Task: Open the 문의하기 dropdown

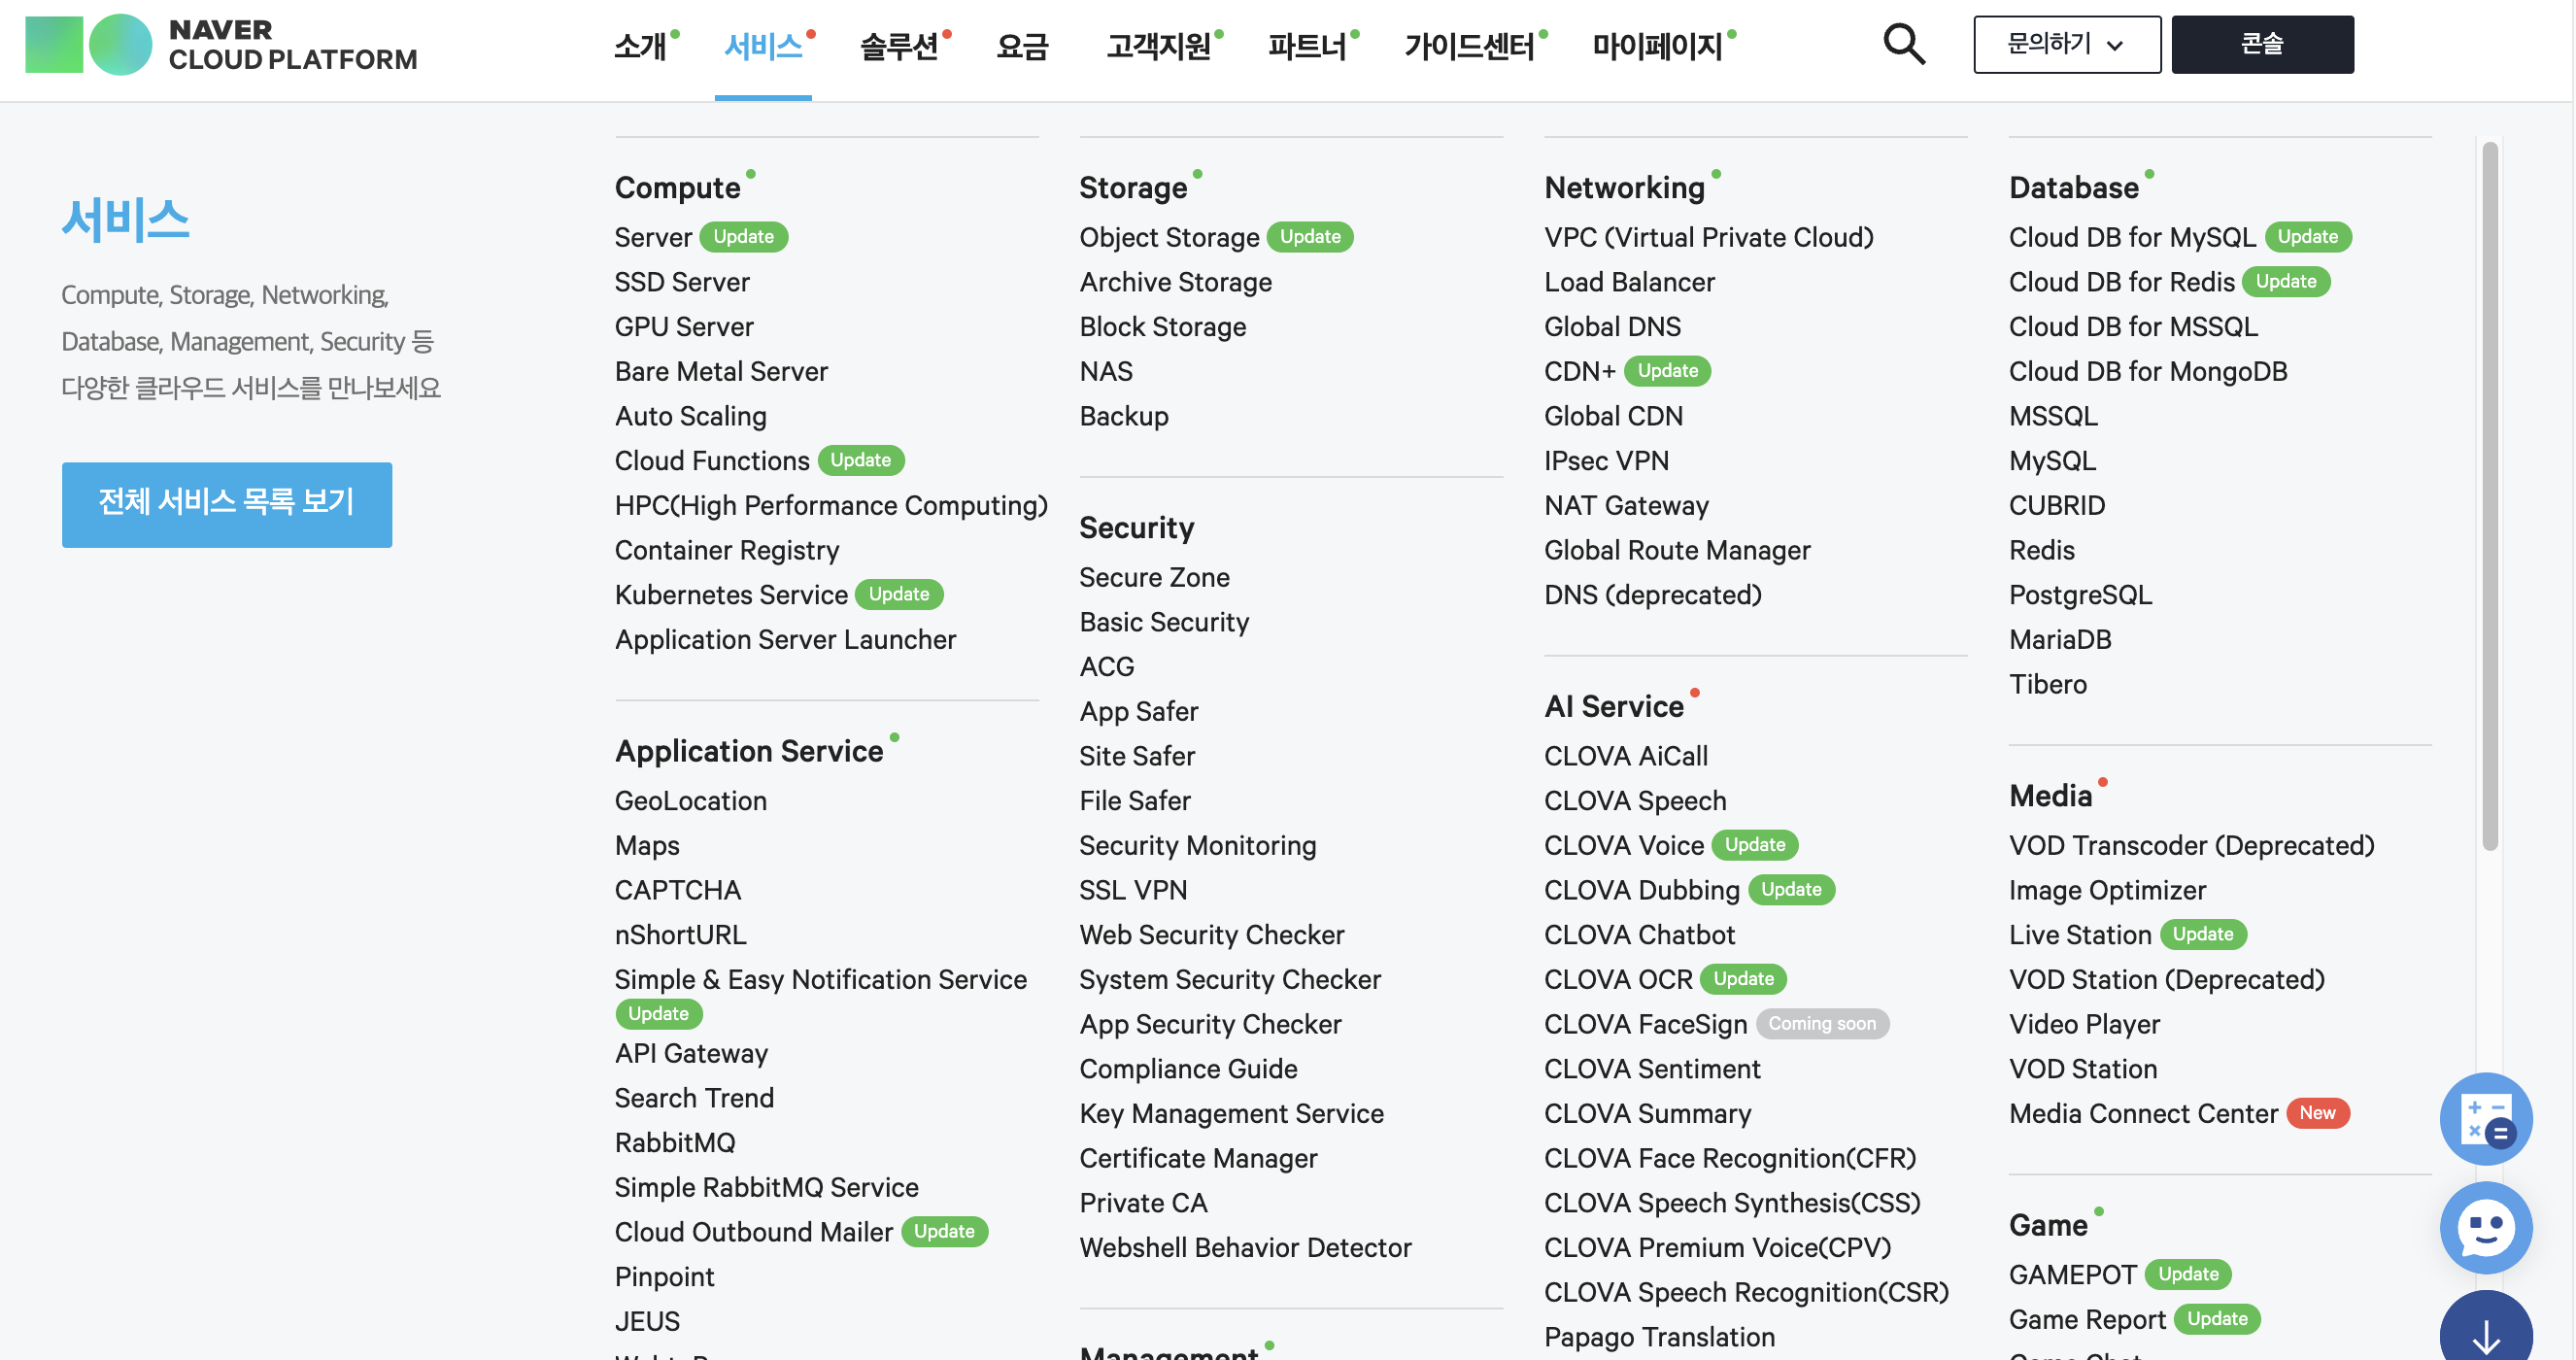Action: [2066, 45]
